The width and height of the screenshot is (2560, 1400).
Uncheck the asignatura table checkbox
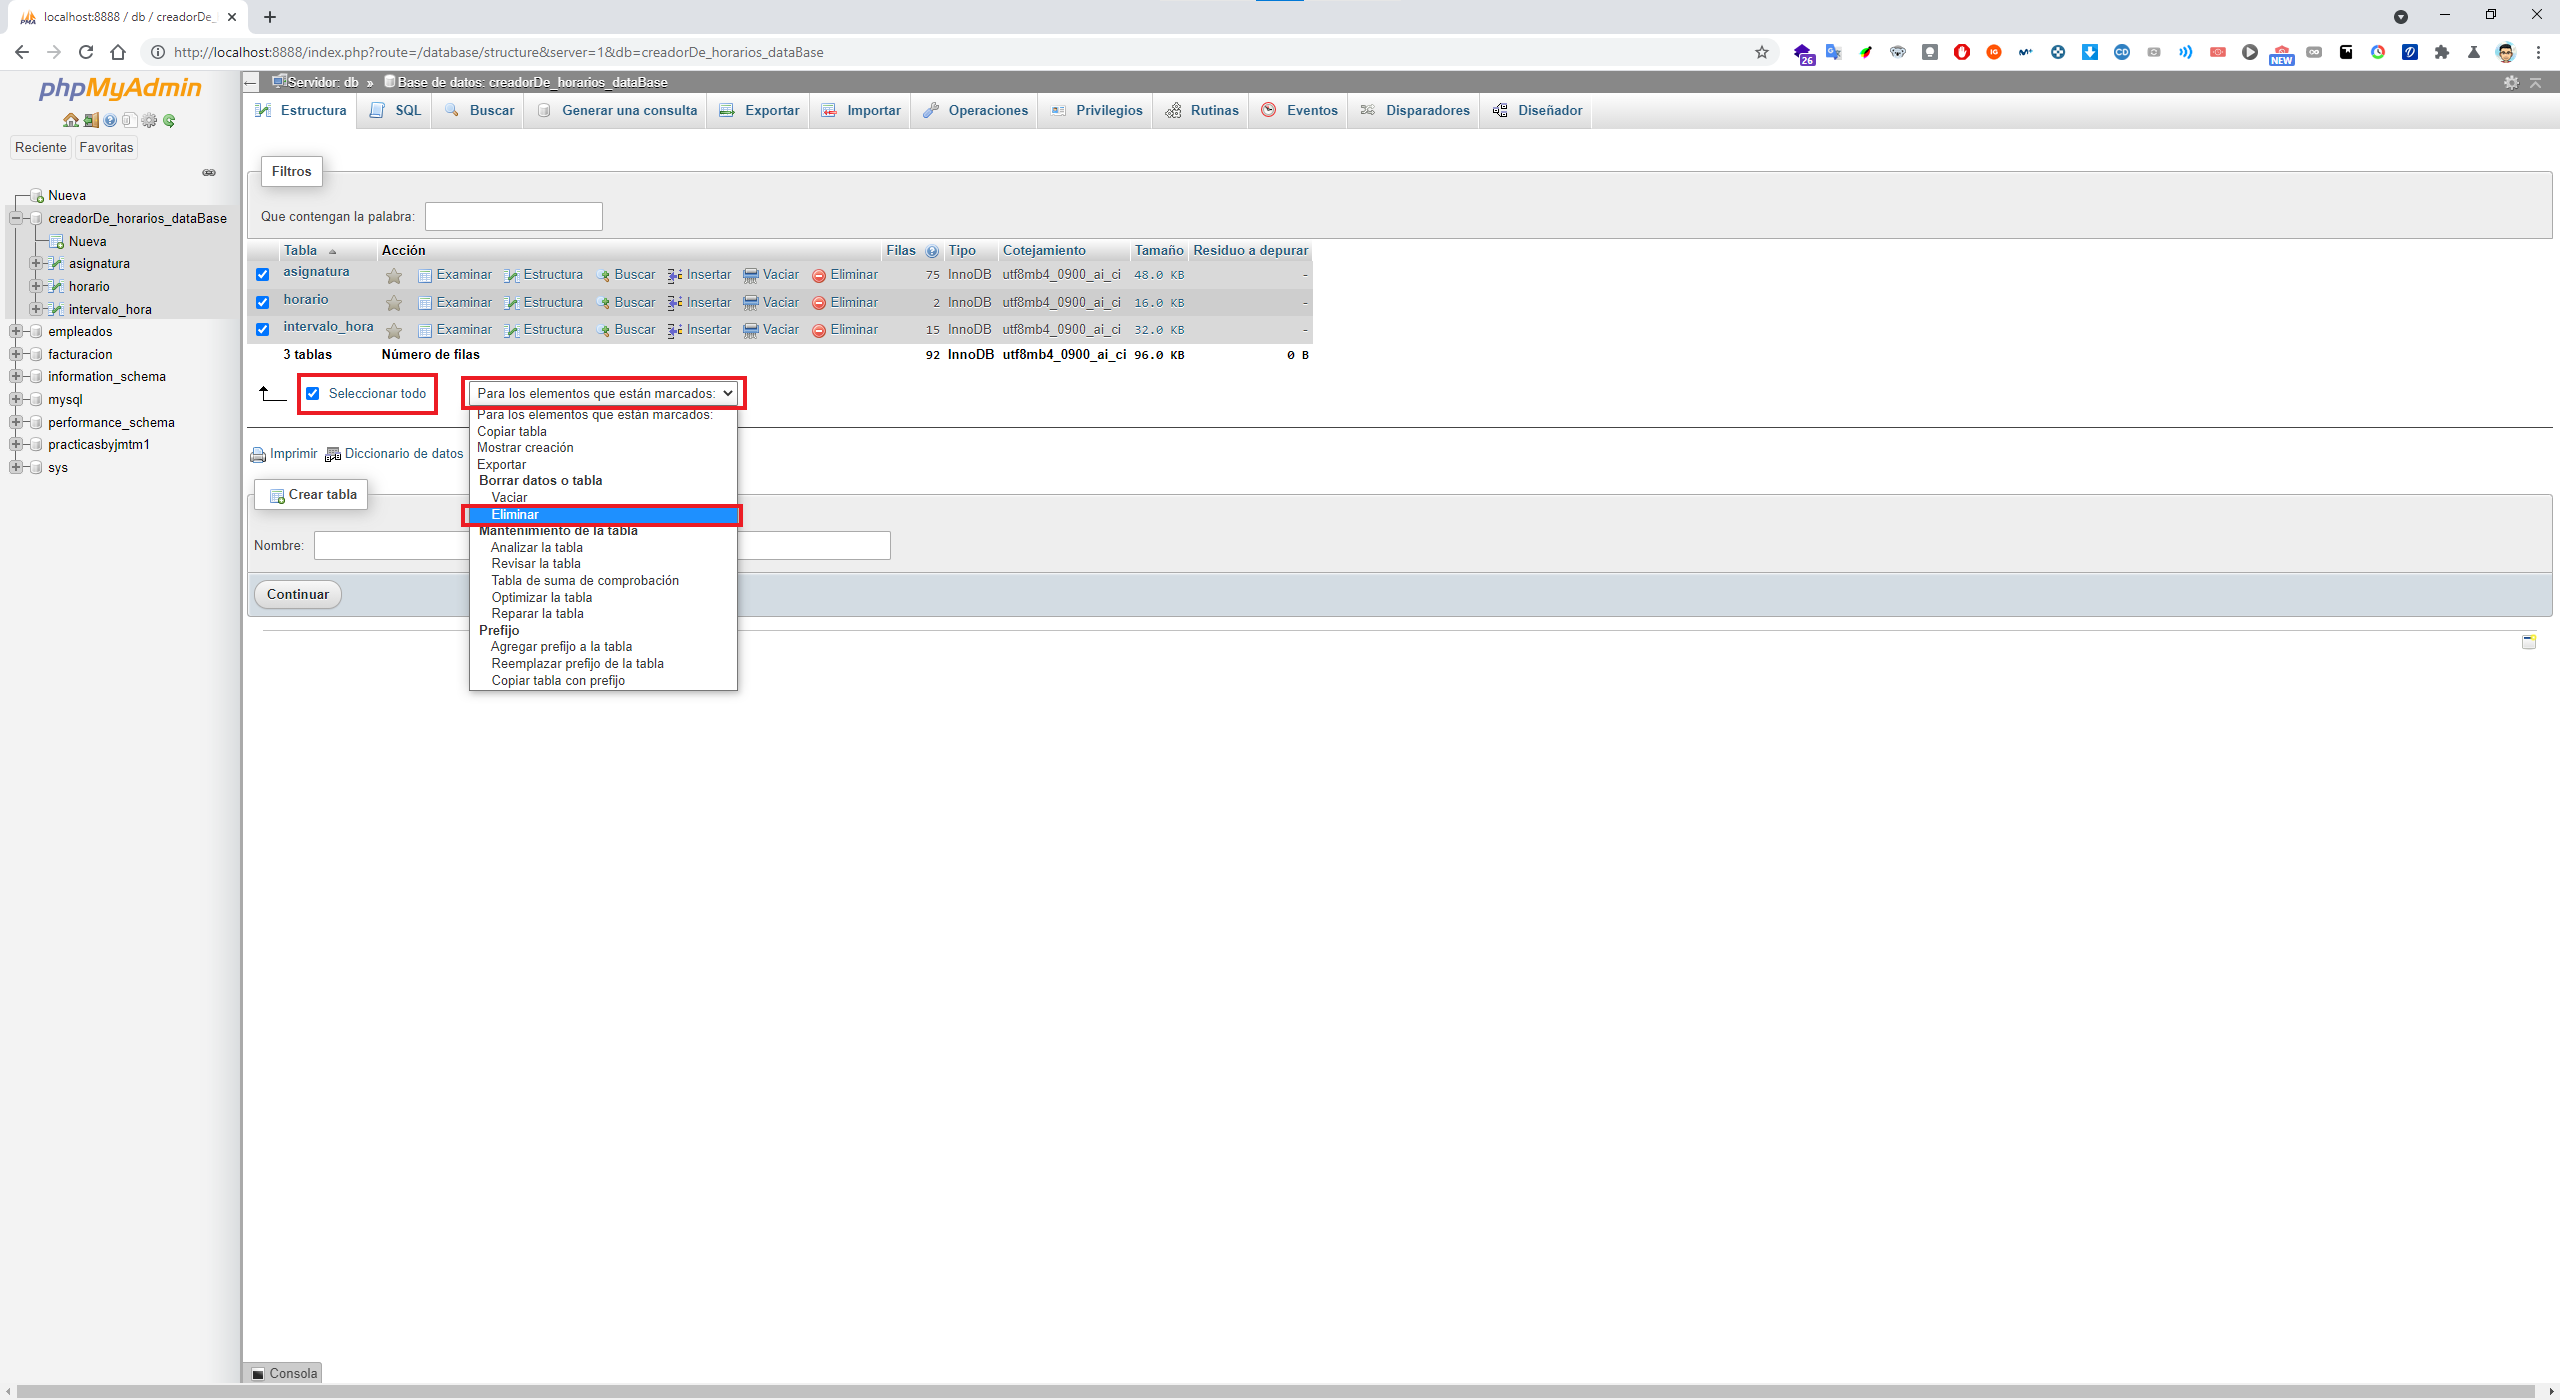[263, 275]
